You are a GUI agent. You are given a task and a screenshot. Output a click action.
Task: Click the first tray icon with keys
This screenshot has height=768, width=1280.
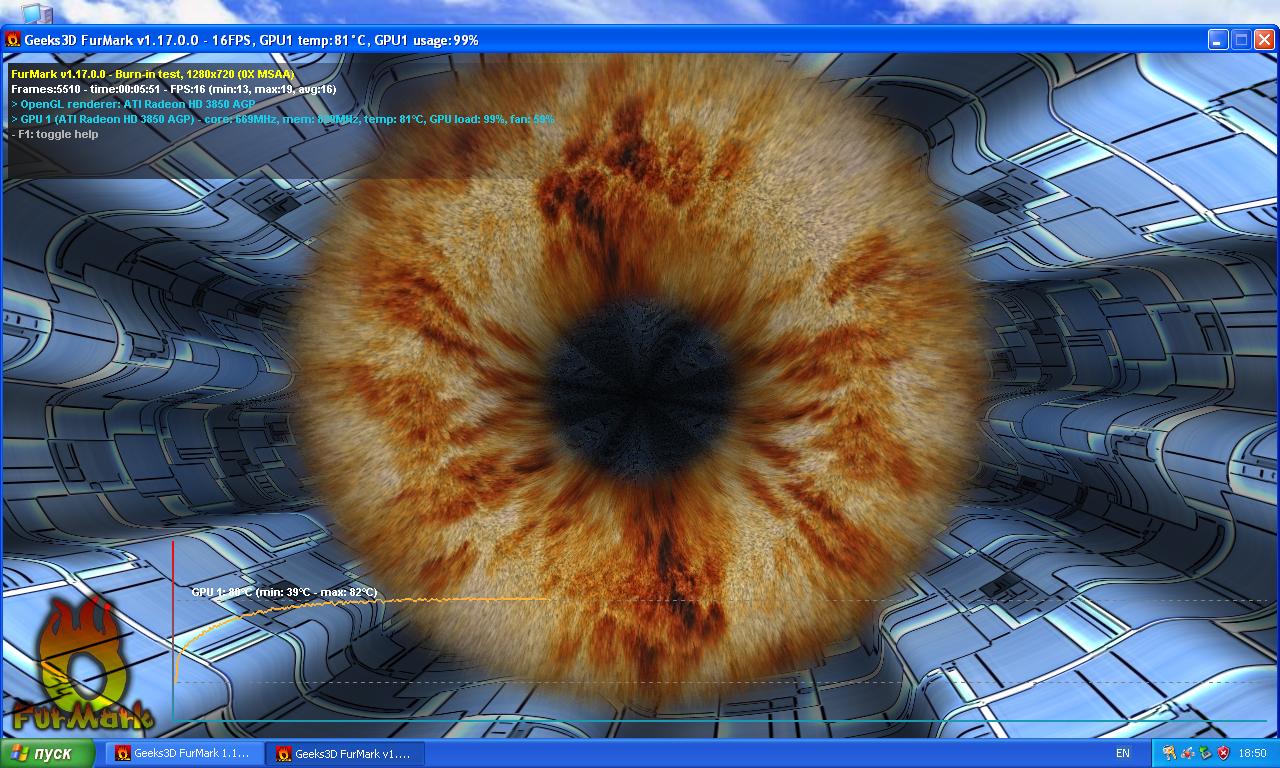click(x=1169, y=753)
